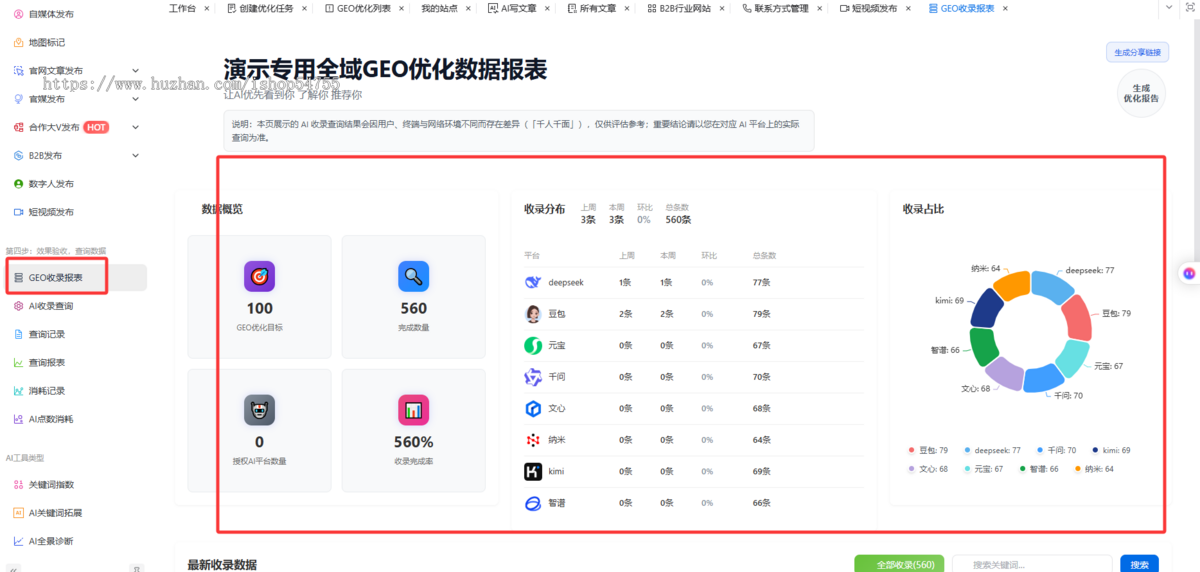Viewport: 1200px width, 572px height.
Task: Click the 地图标记 map pin icon
Action: (x=19, y=43)
